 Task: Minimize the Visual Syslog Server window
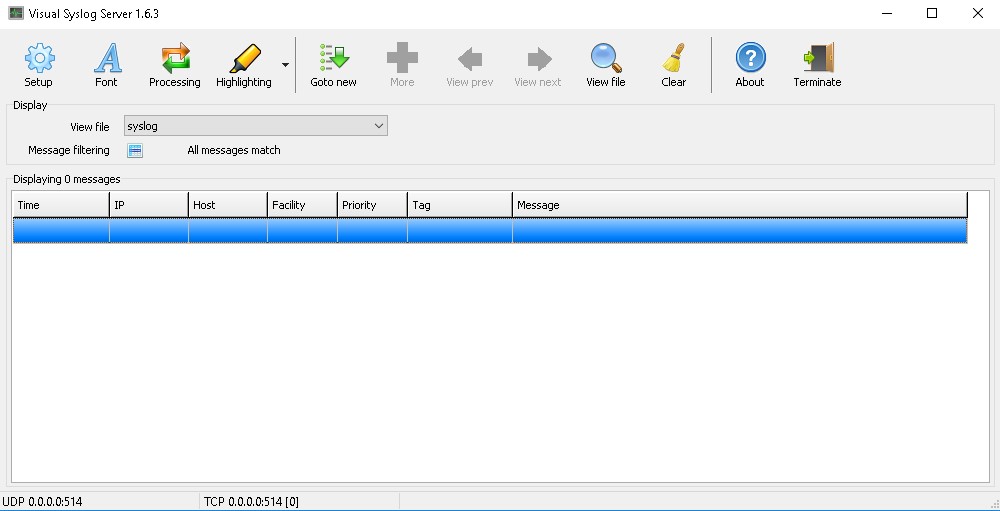tap(886, 13)
